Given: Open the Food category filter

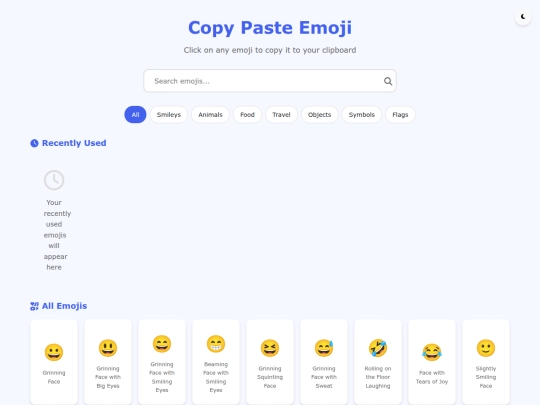Looking at the screenshot, I should (247, 115).
